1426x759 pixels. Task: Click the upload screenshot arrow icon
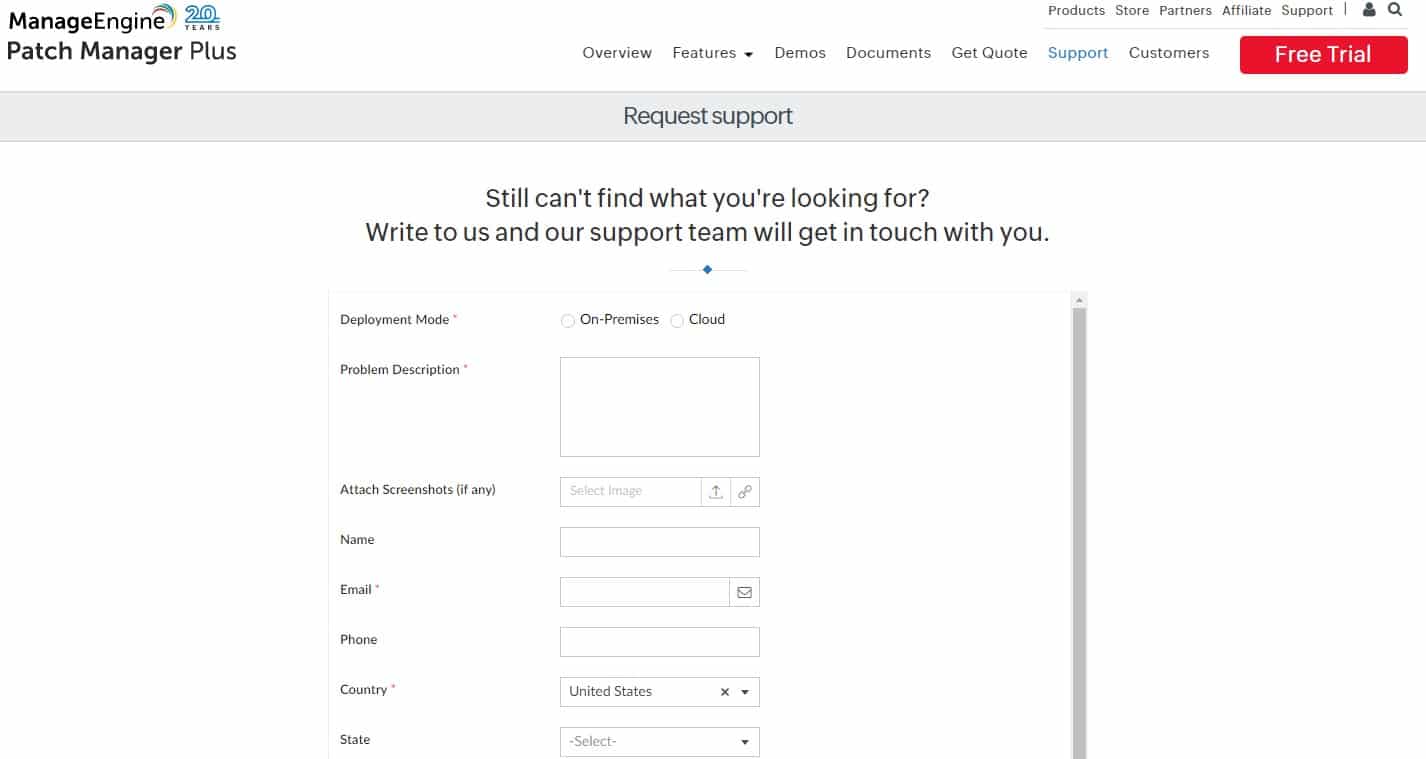[x=716, y=492]
